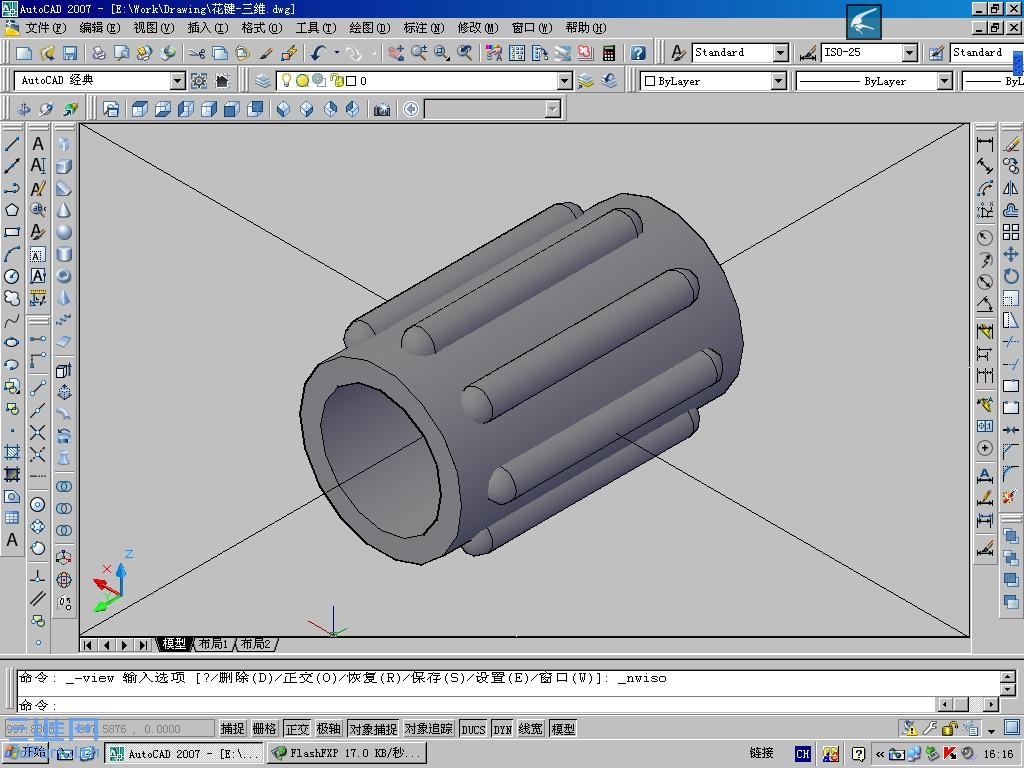
Task: Expand the ByLayer color dropdown
Action: [x=778, y=81]
